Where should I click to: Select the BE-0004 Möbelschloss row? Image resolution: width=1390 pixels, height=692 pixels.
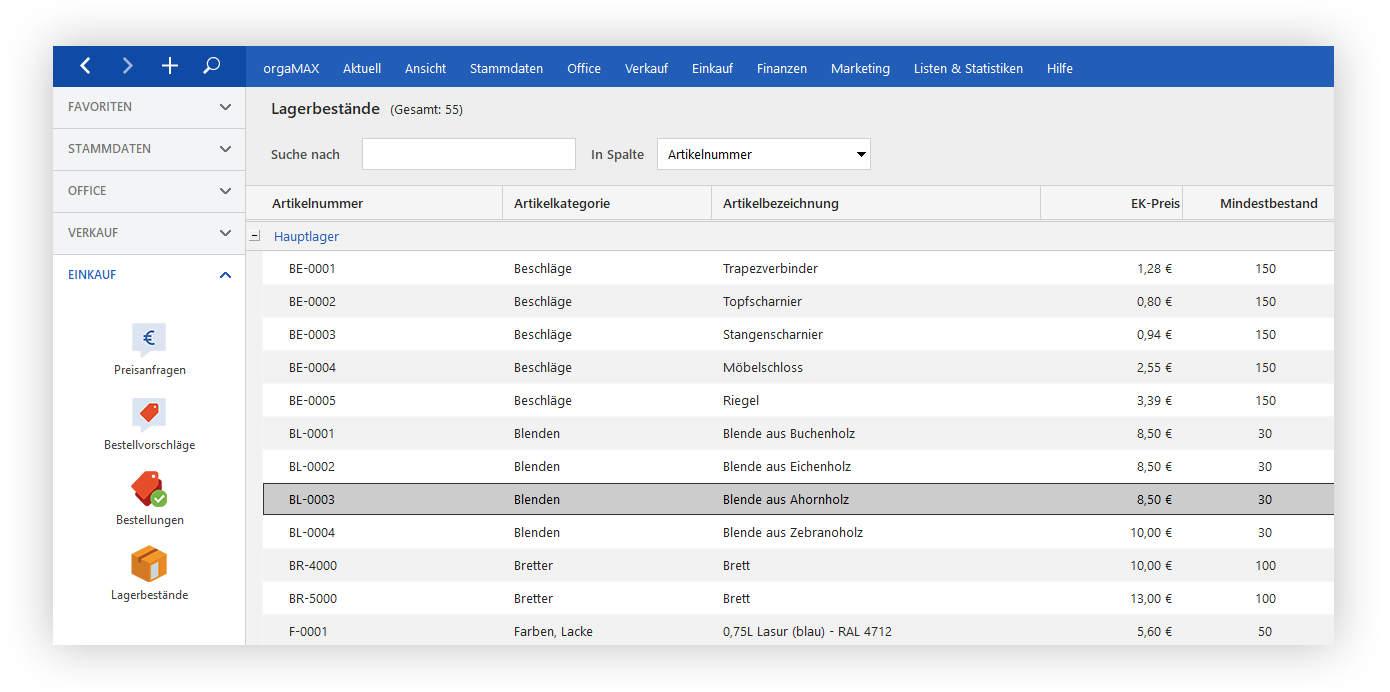coord(798,368)
